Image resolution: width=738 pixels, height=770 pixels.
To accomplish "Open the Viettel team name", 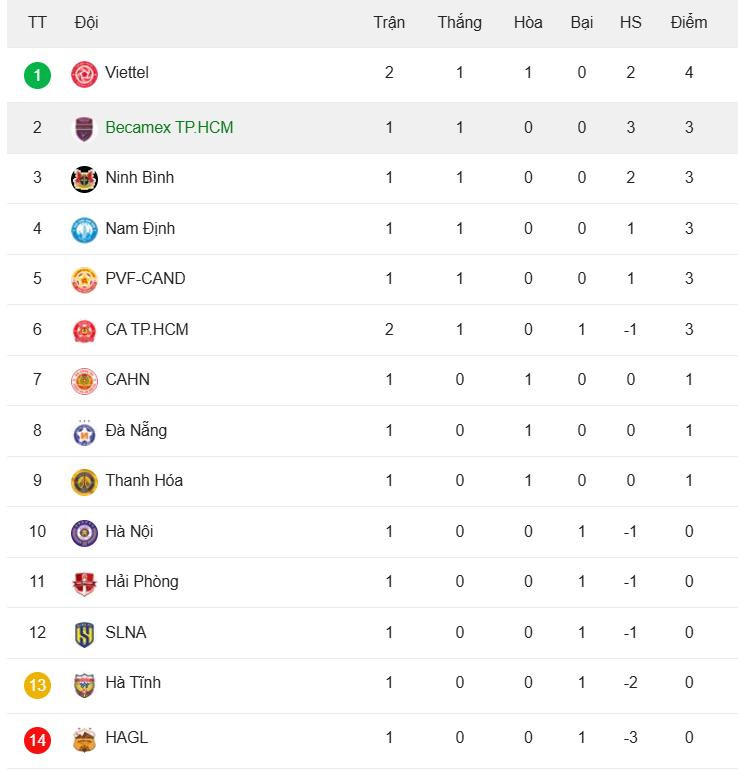I will click(127, 72).
